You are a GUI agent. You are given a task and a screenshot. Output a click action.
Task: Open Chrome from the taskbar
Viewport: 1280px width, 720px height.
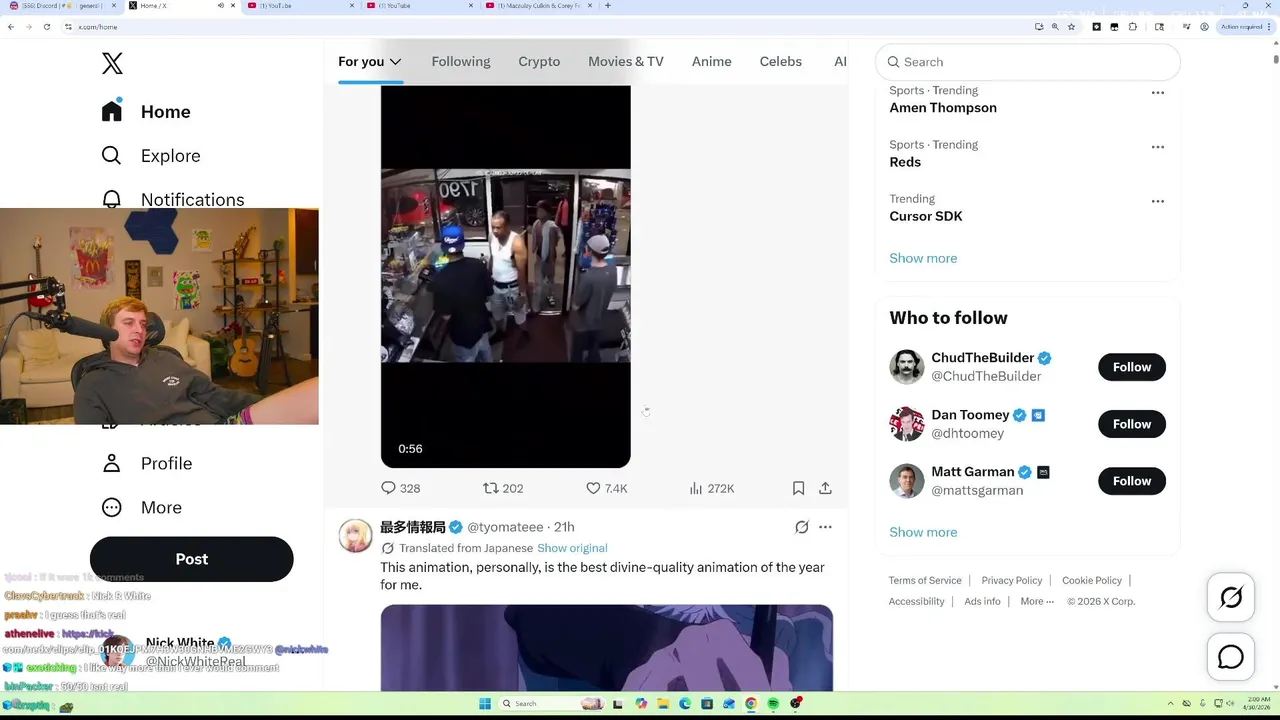[x=751, y=704]
